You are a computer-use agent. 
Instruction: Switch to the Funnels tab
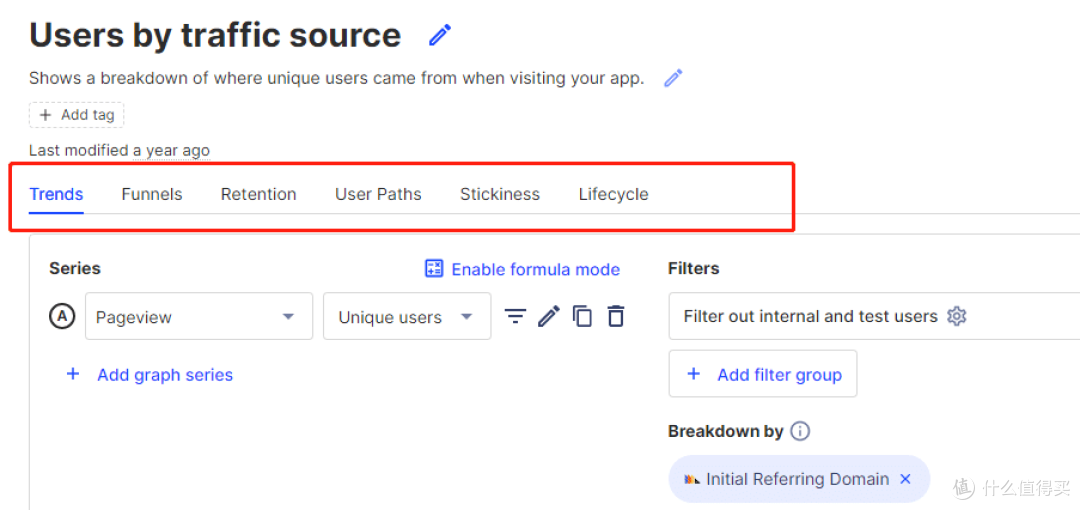click(152, 194)
